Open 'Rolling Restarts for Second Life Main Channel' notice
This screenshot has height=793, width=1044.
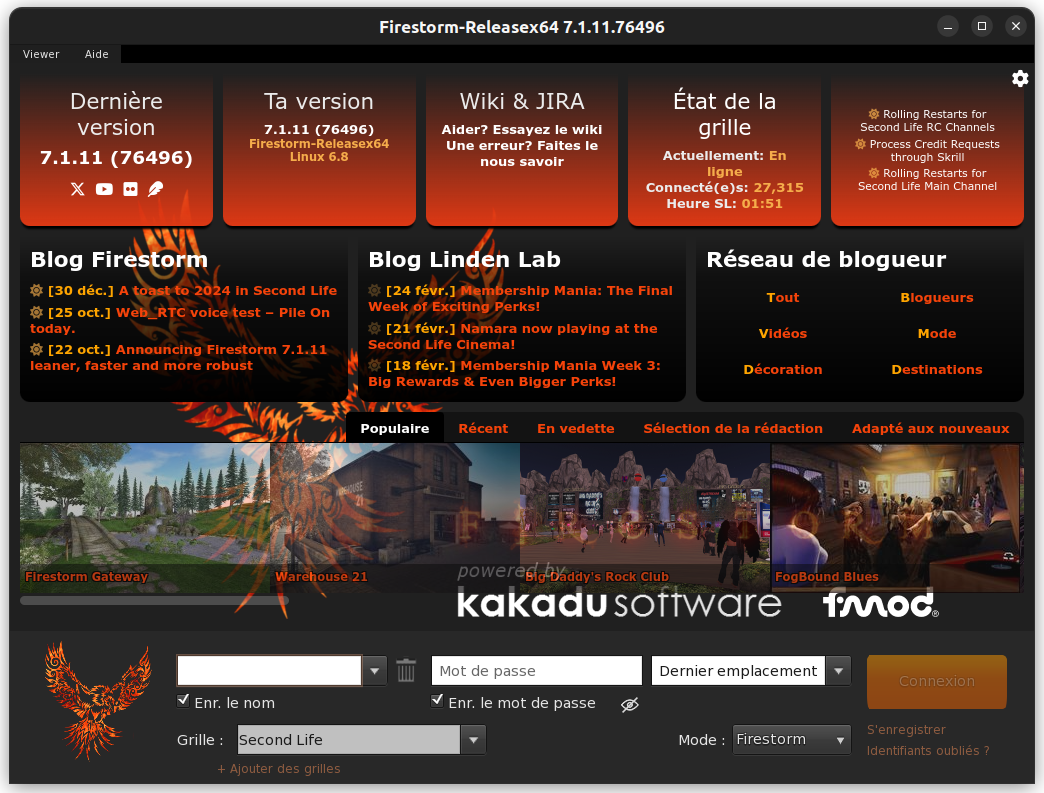[927, 180]
